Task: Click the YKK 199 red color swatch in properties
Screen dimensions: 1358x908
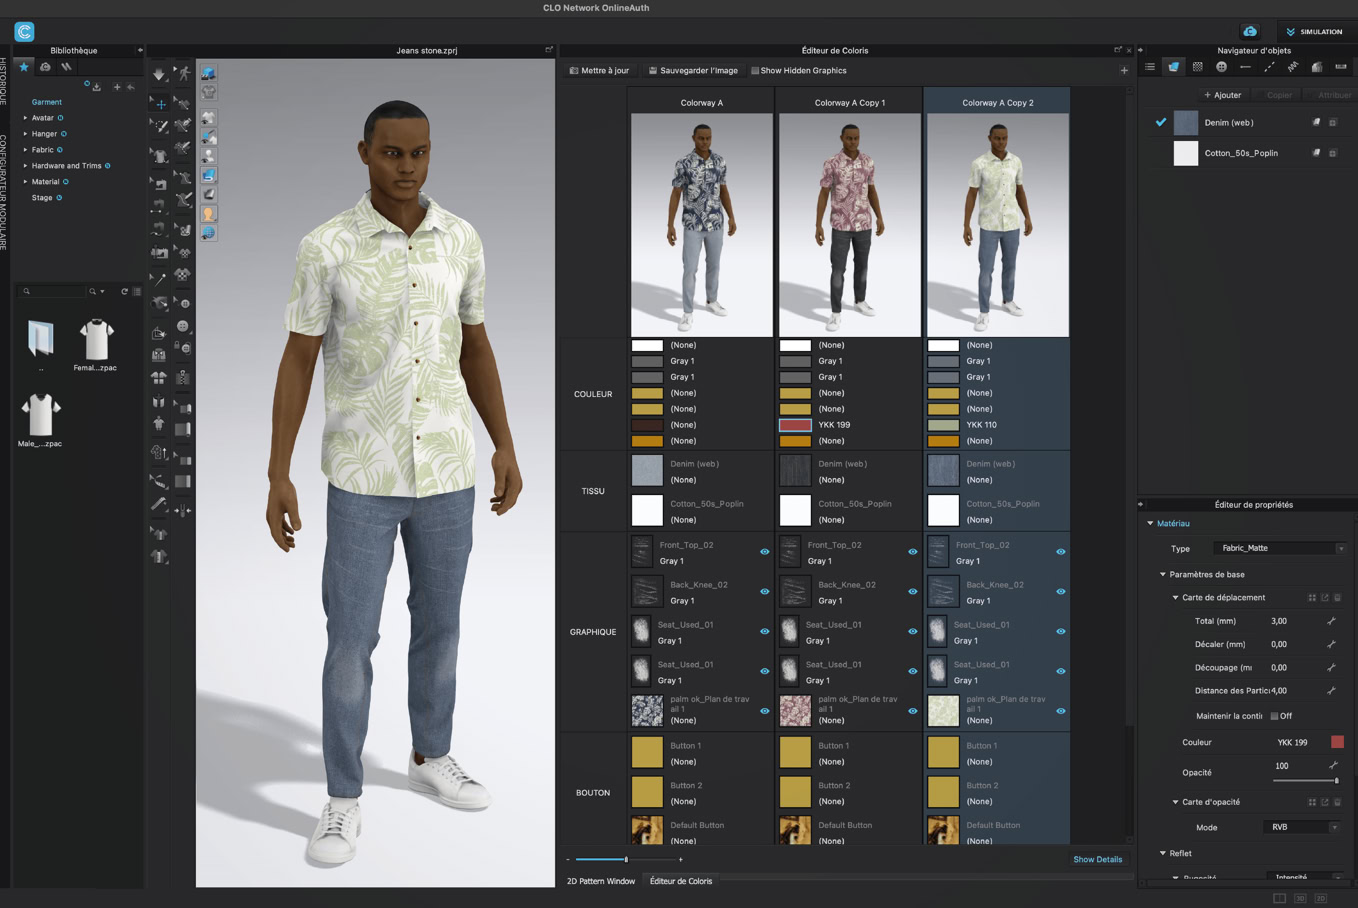Action: [x=1337, y=742]
